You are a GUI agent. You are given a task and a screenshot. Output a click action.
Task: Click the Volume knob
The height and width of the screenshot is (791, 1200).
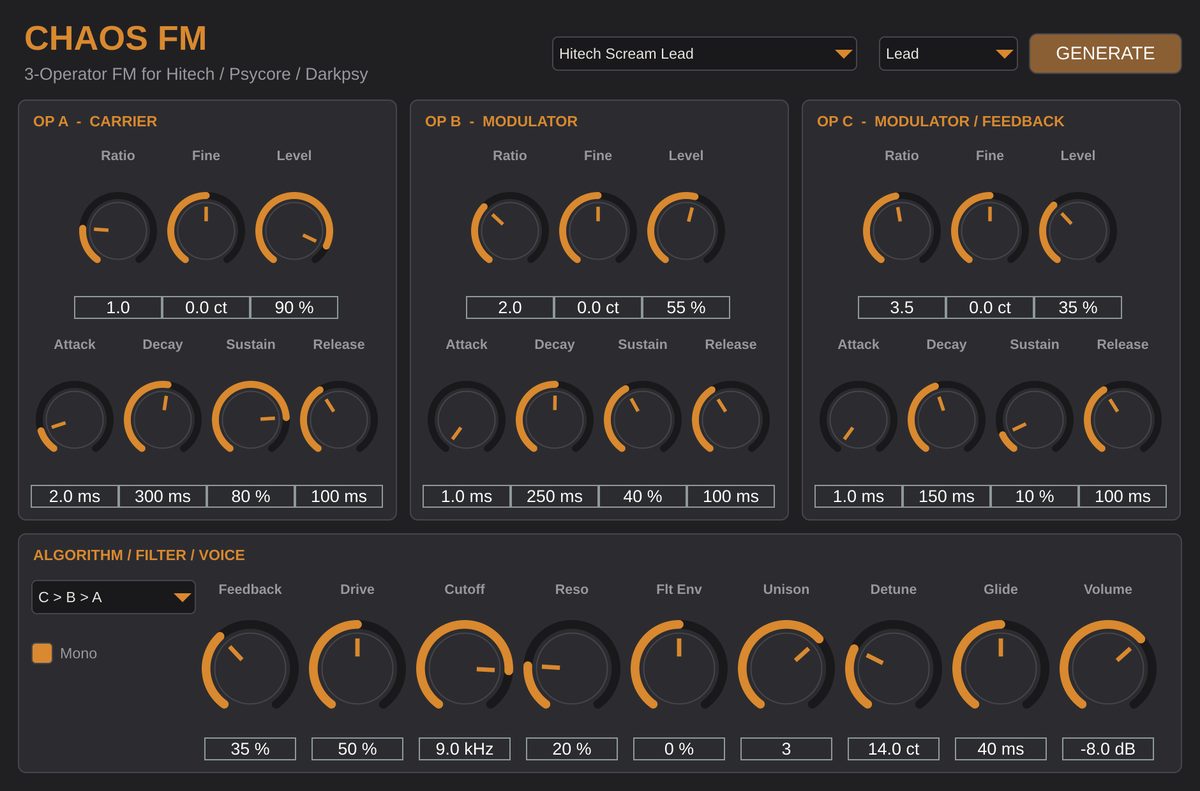click(1108, 668)
